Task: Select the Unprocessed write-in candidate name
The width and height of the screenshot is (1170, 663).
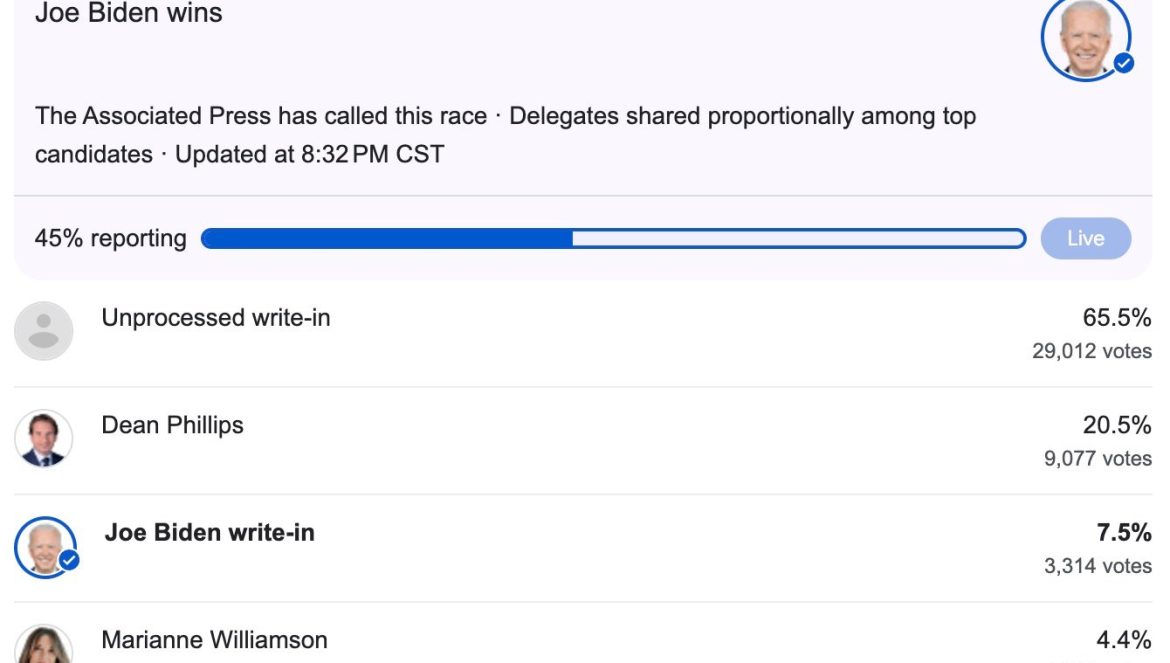Action: pyautogui.click(x=216, y=318)
